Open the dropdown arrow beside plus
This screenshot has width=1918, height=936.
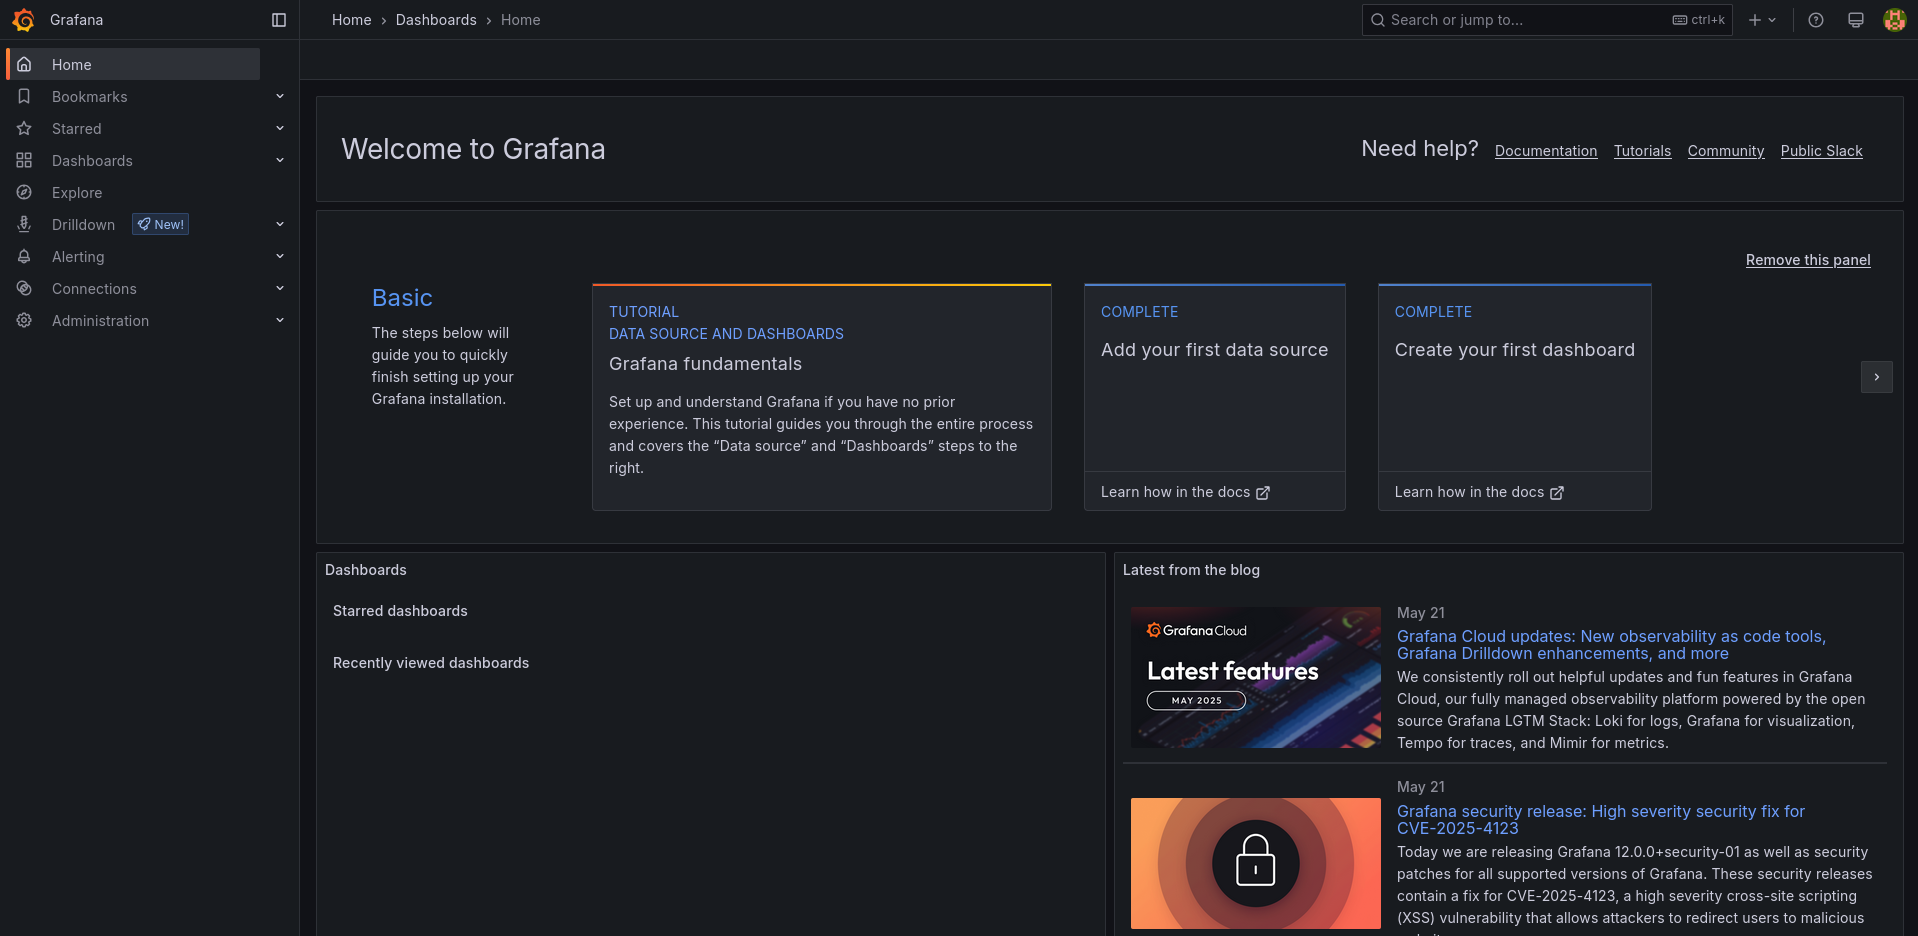[1772, 20]
